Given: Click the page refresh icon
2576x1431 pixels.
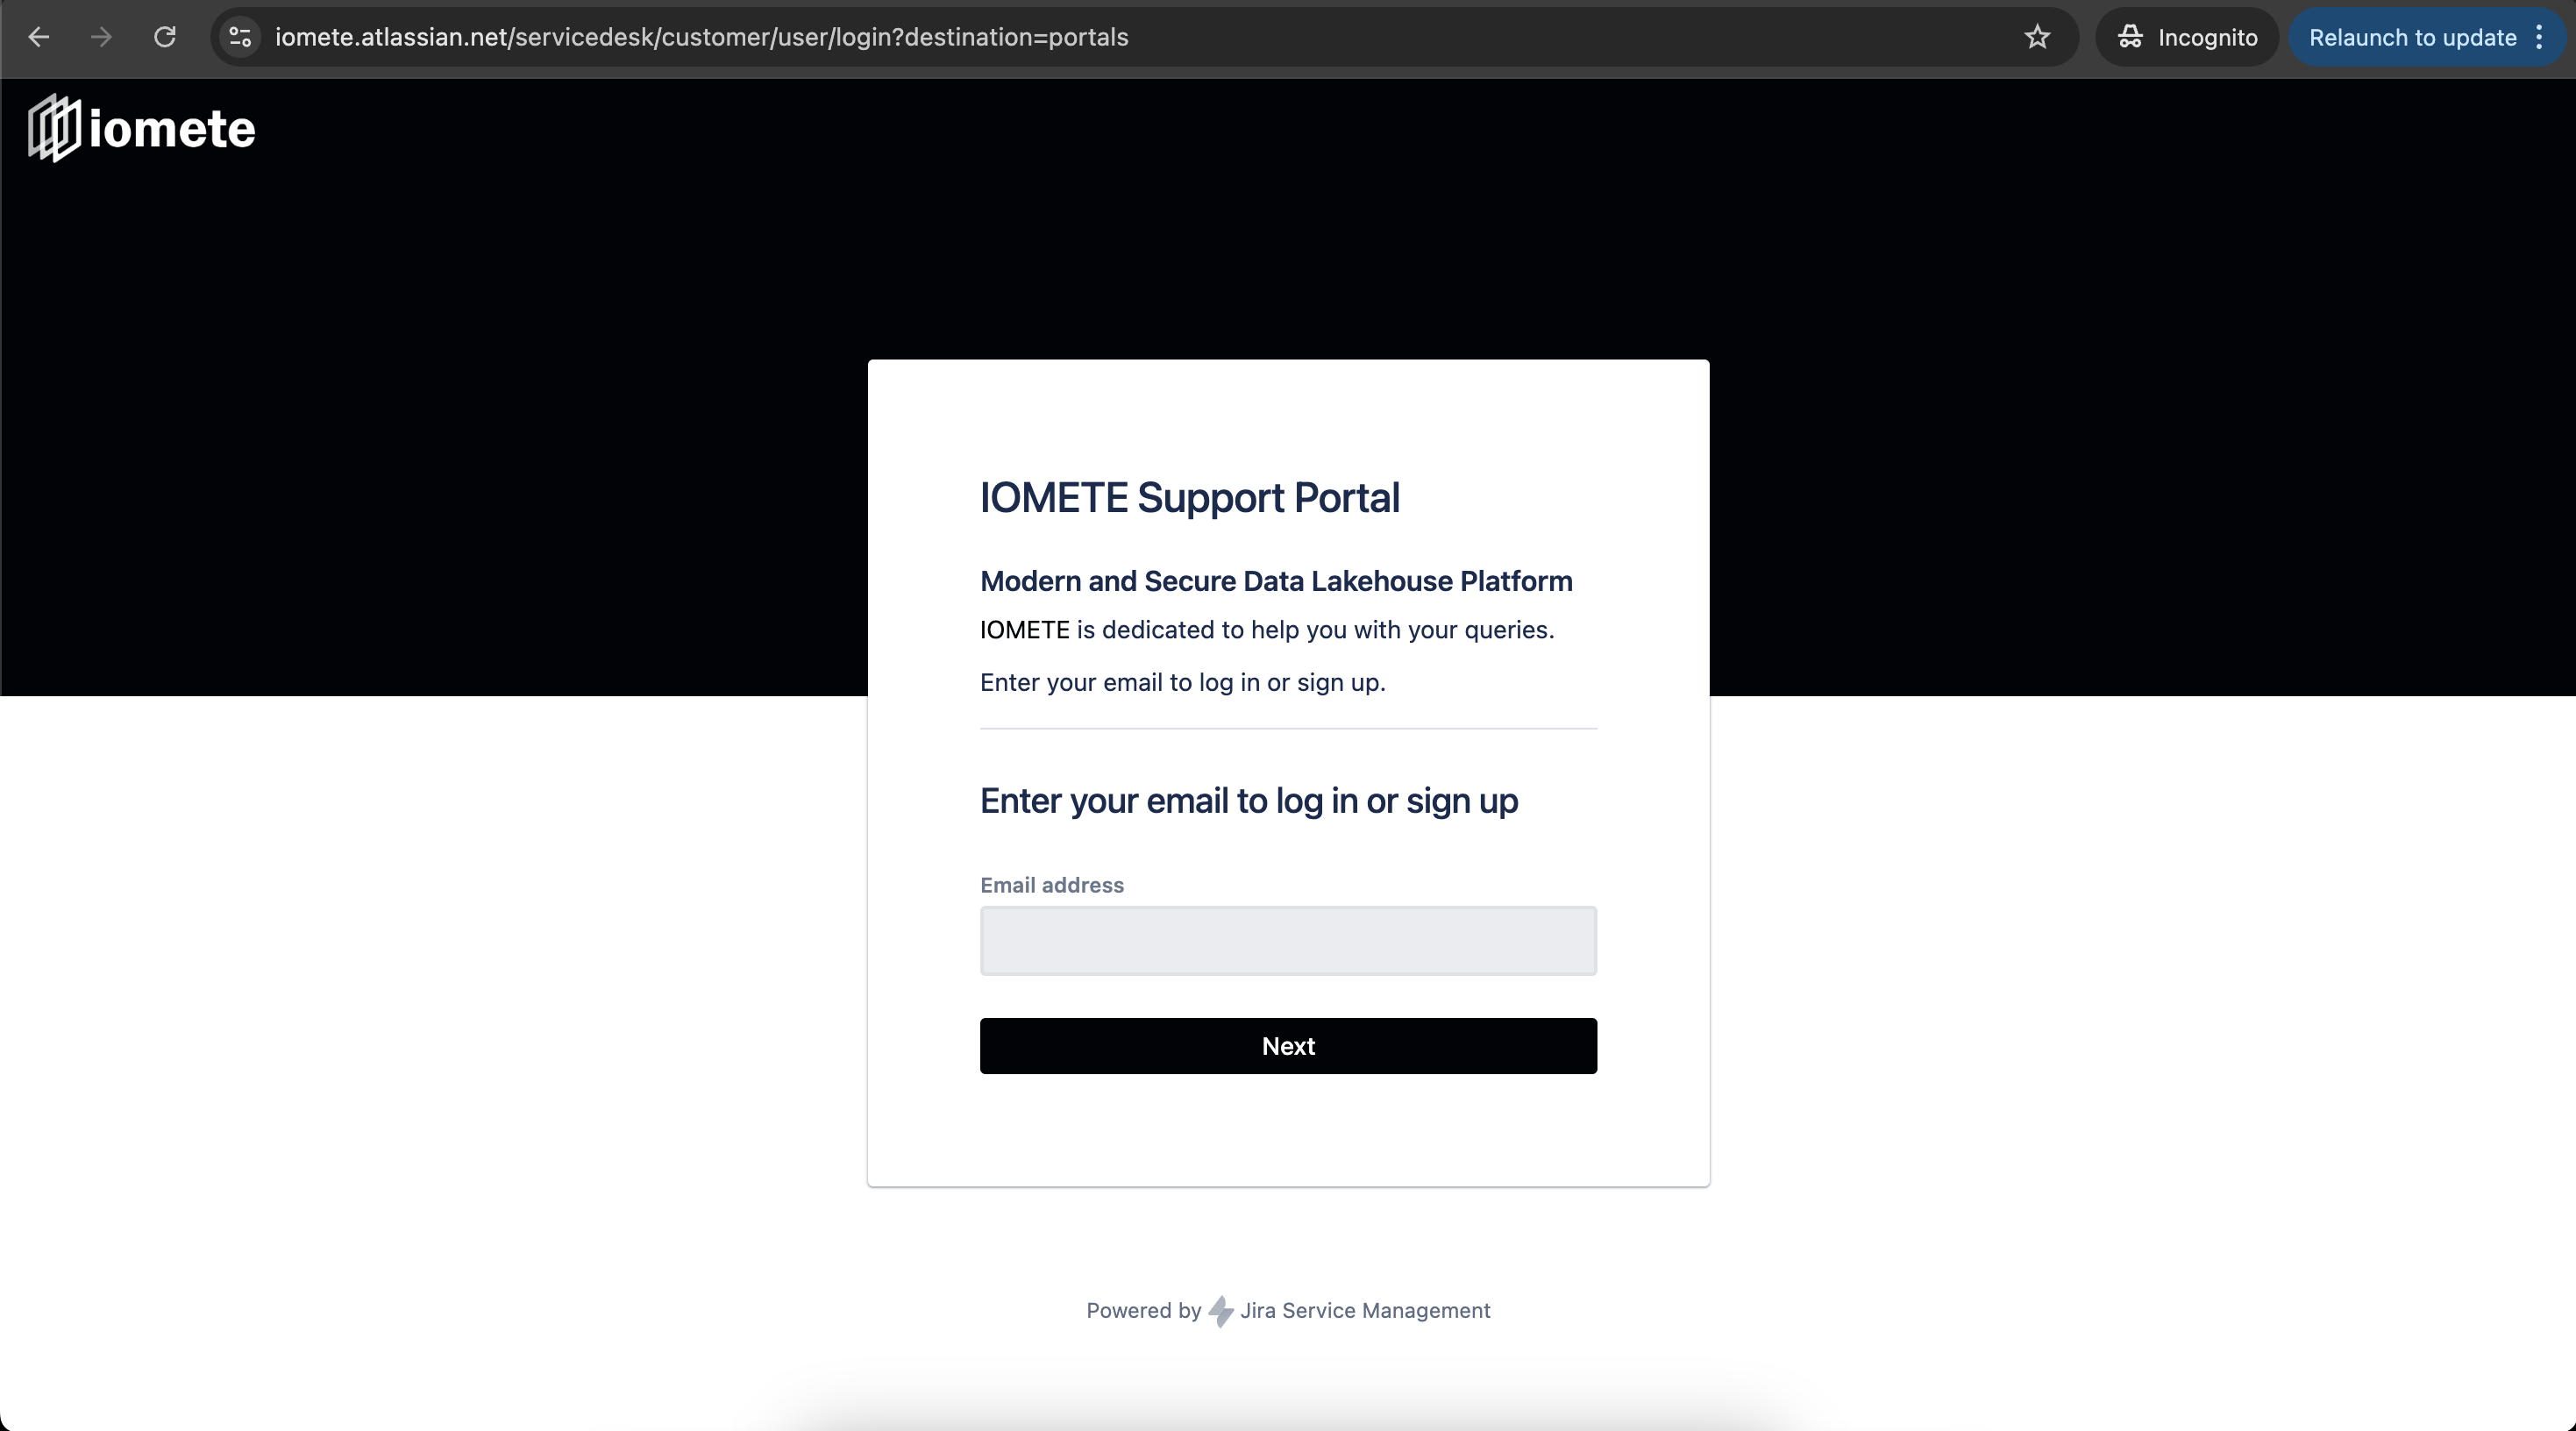Looking at the screenshot, I should 166,35.
